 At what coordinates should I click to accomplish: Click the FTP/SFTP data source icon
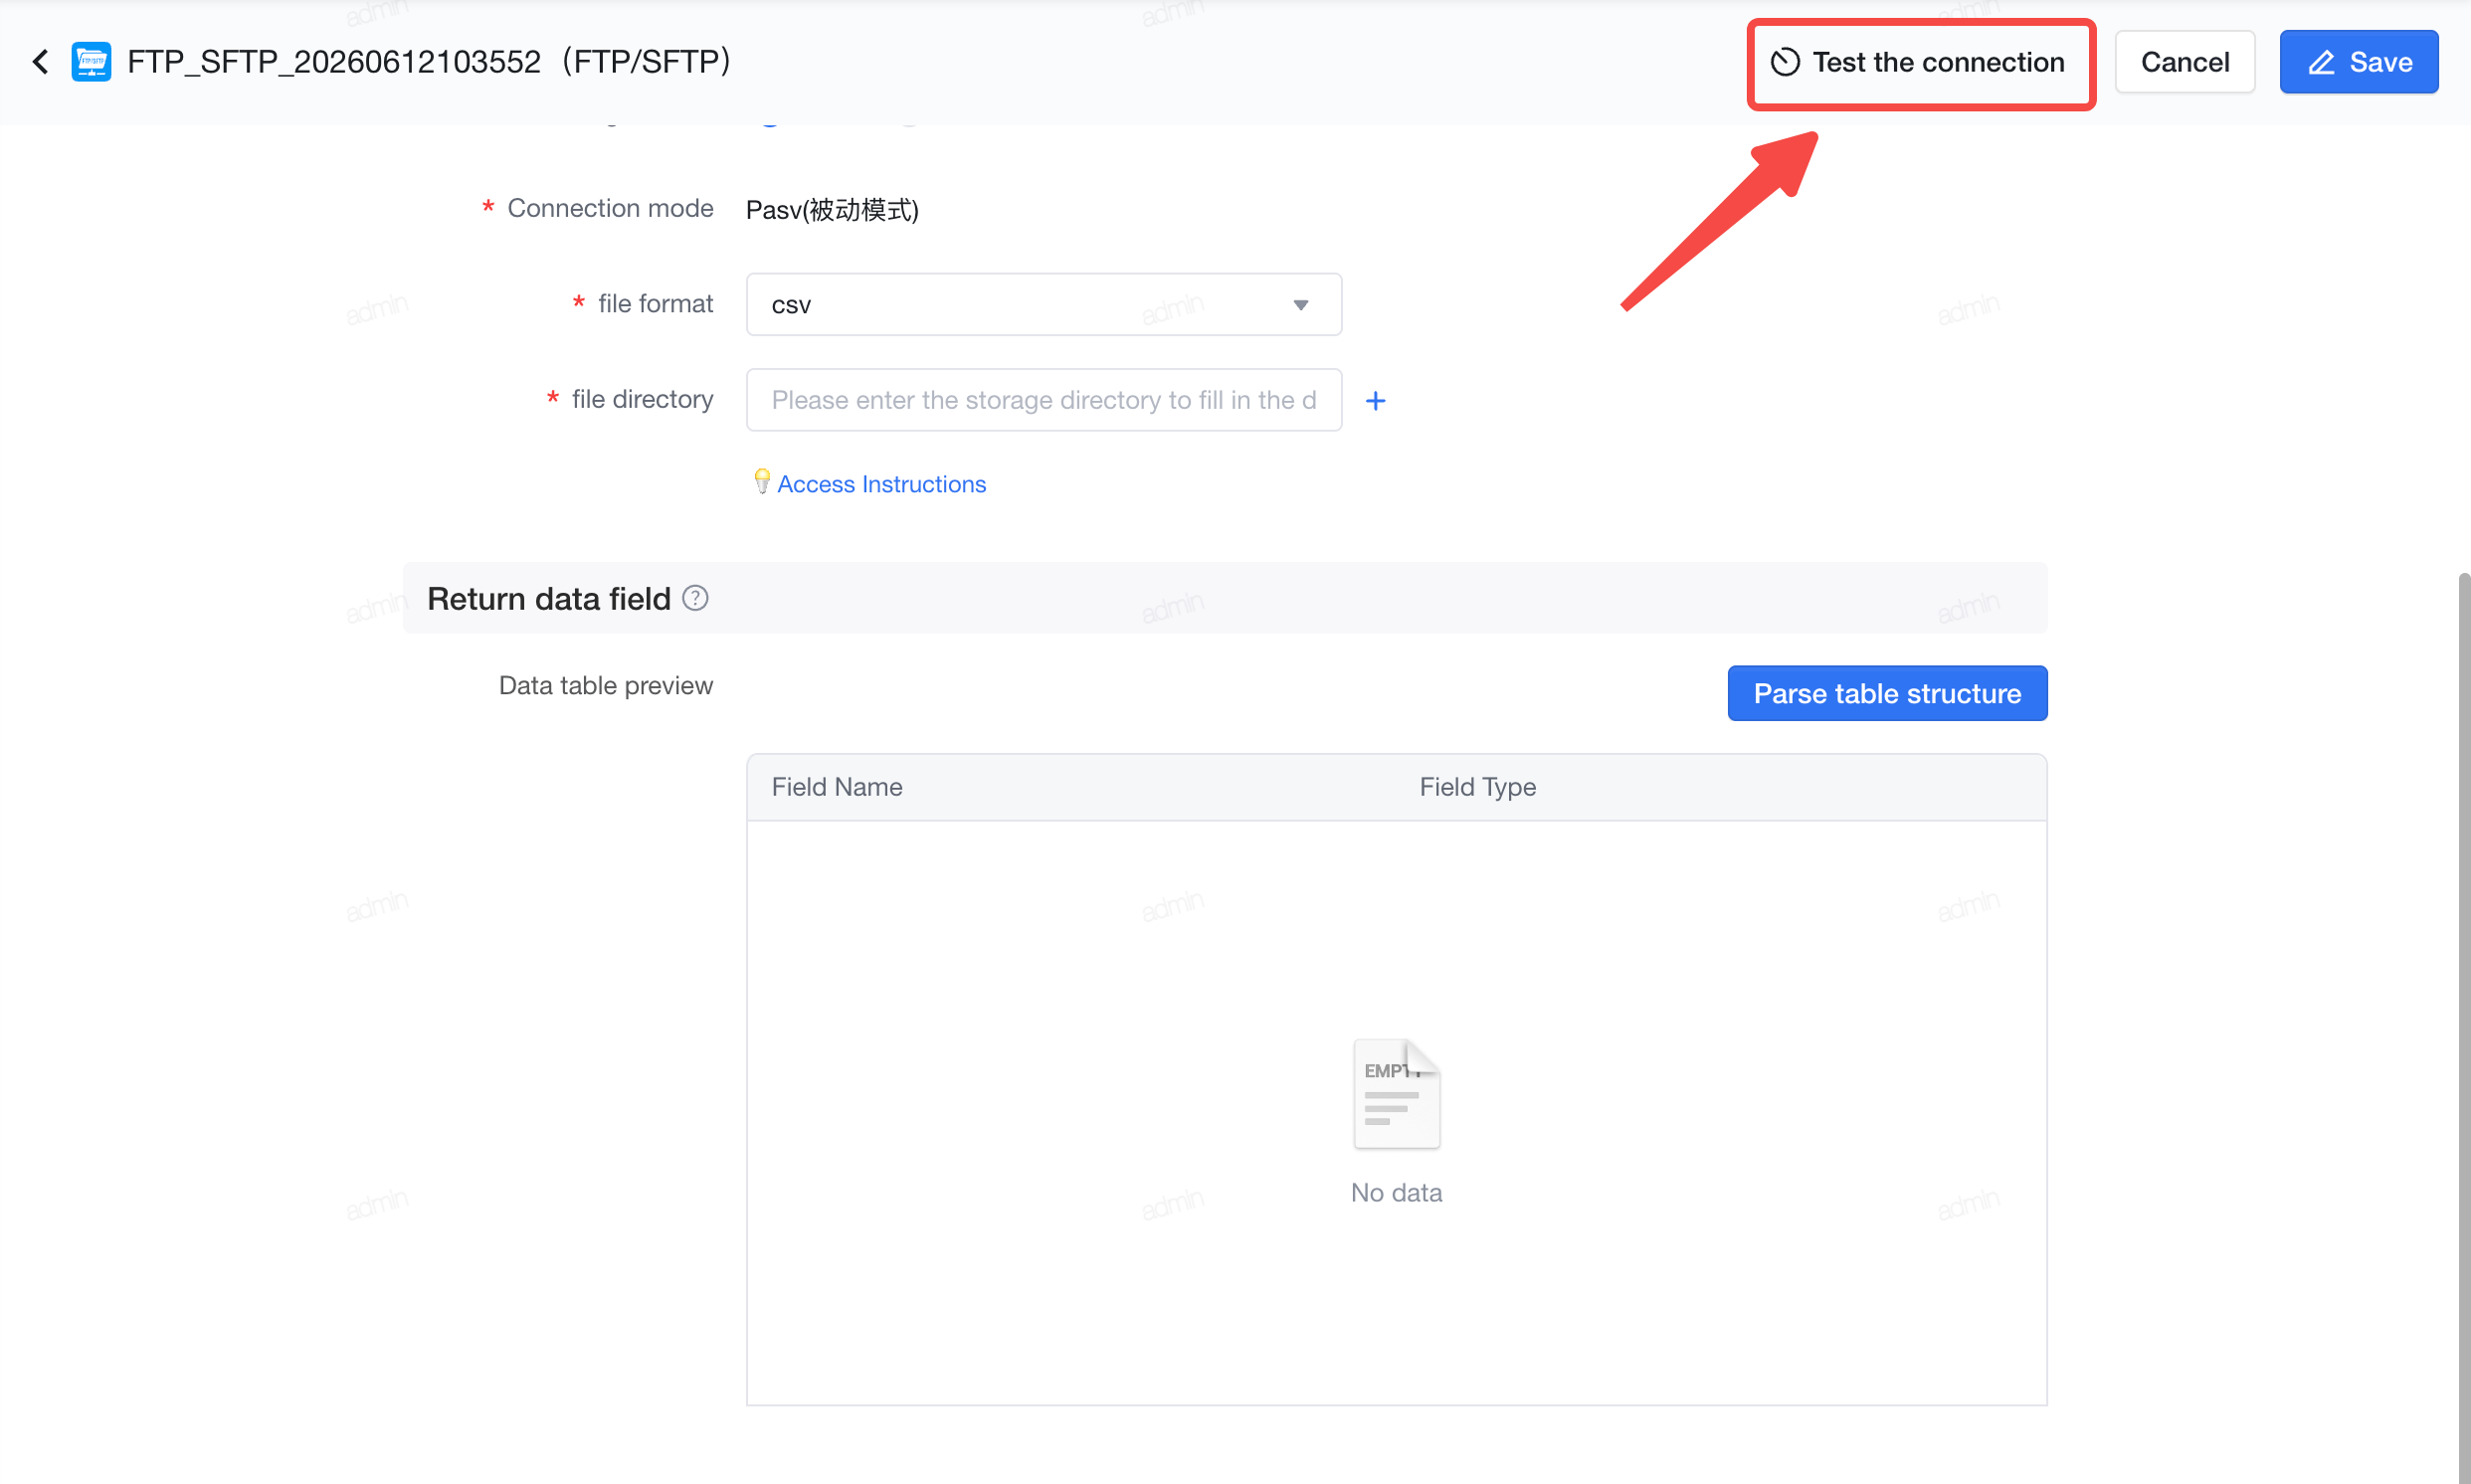[x=91, y=62]
